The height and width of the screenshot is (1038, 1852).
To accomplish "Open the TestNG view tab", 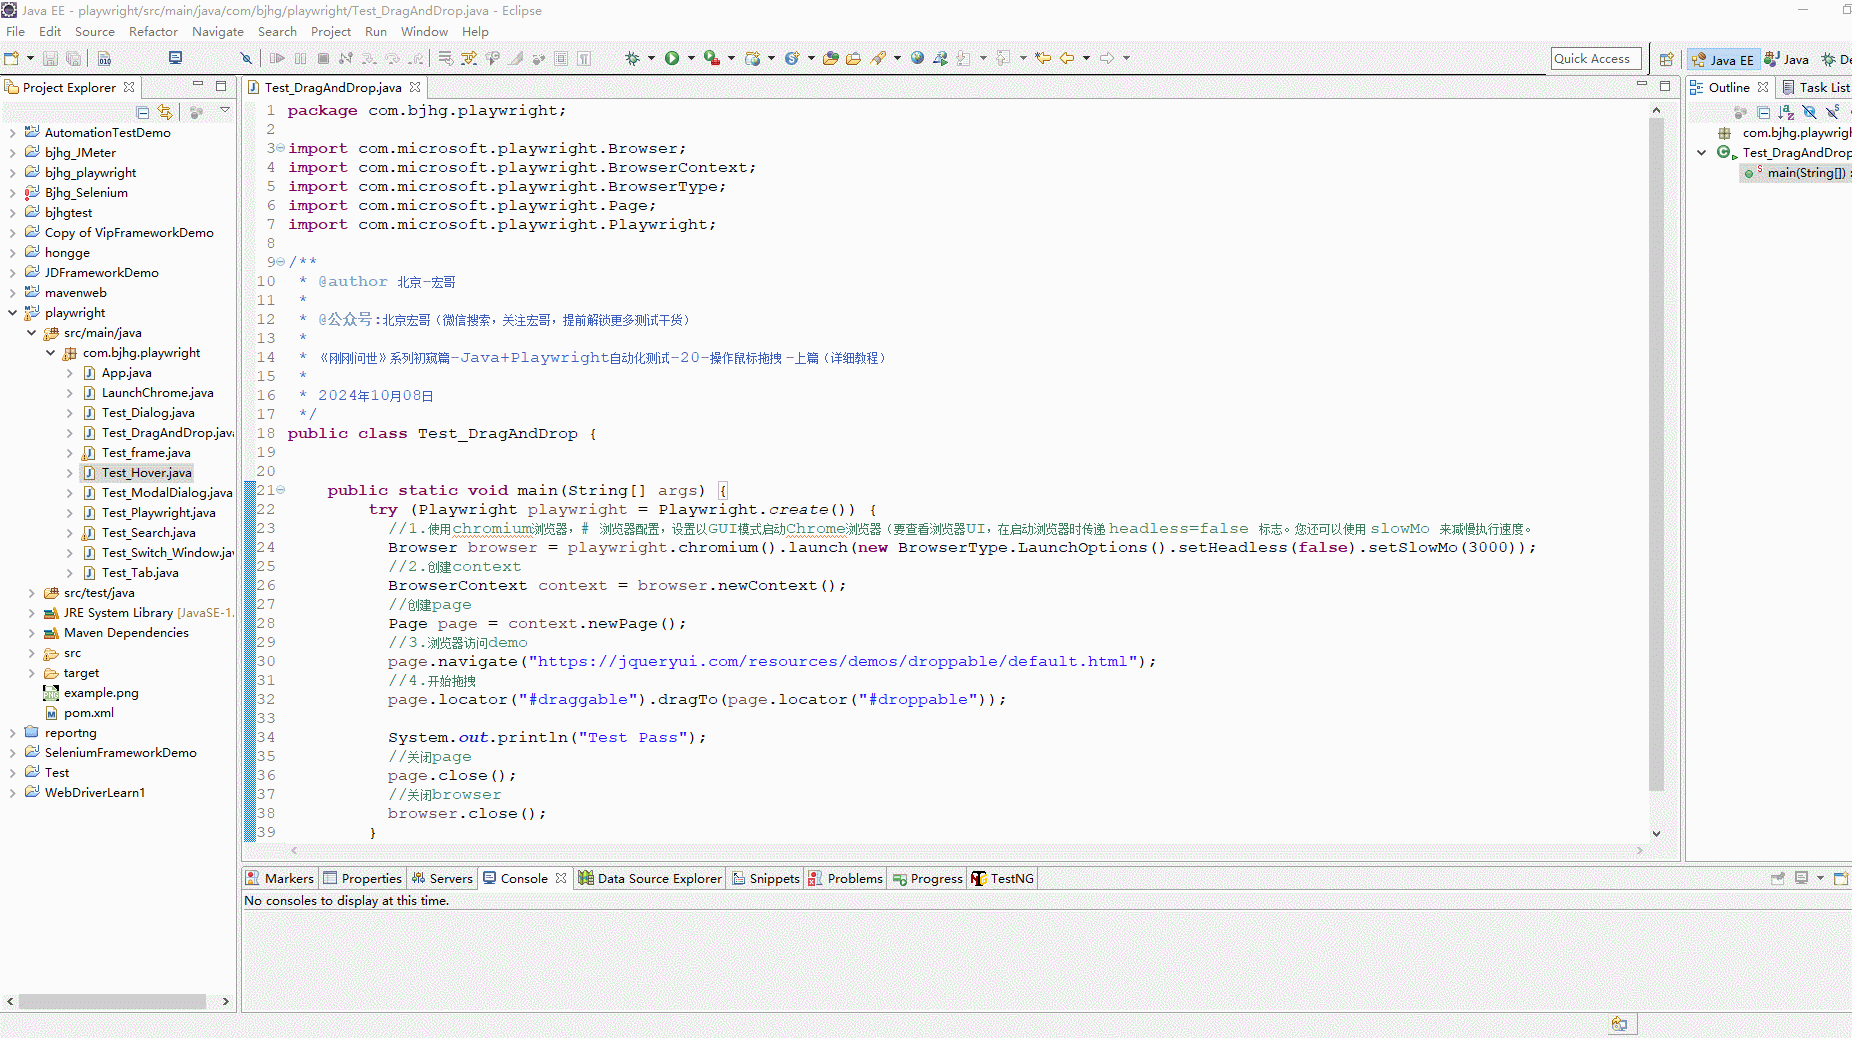I will click(x=1002, y=878).
